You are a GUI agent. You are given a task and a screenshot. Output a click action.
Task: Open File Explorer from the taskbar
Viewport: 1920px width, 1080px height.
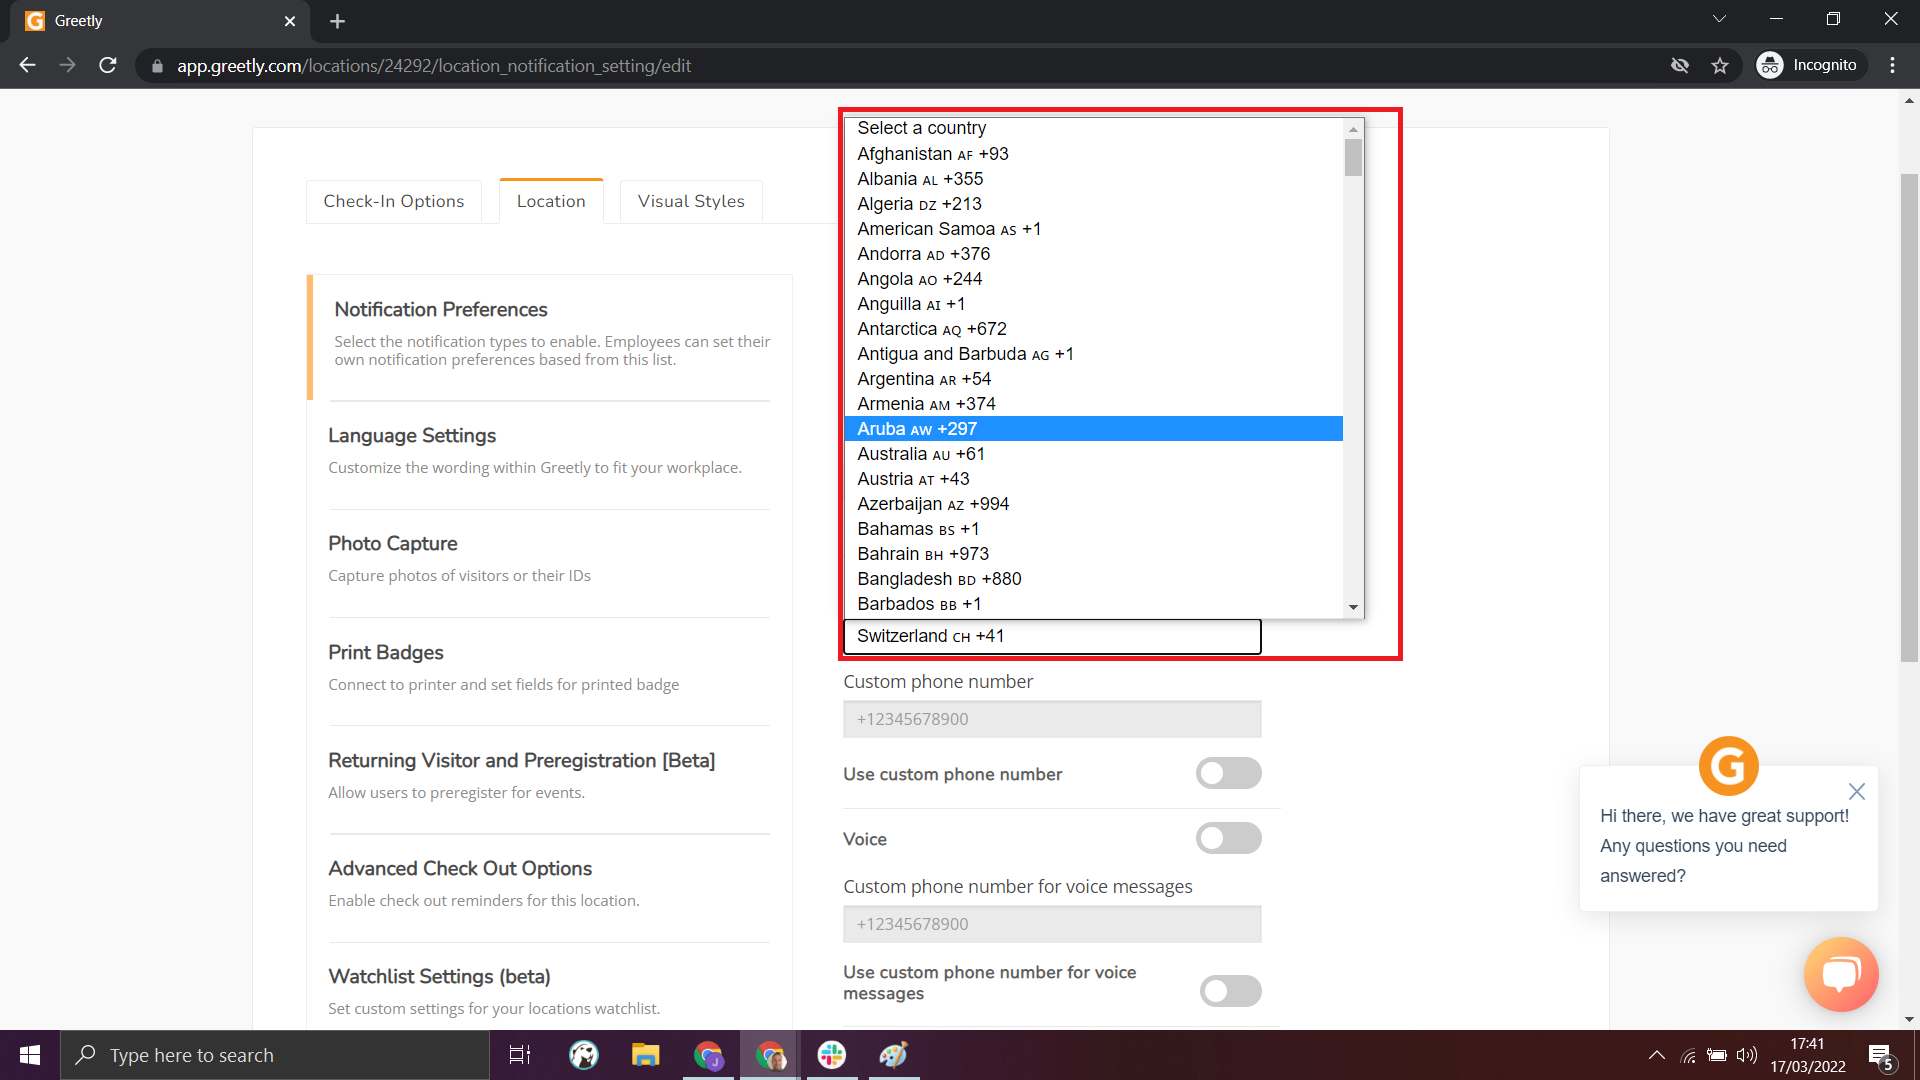pyautogui.click(x=646, y=1055)
